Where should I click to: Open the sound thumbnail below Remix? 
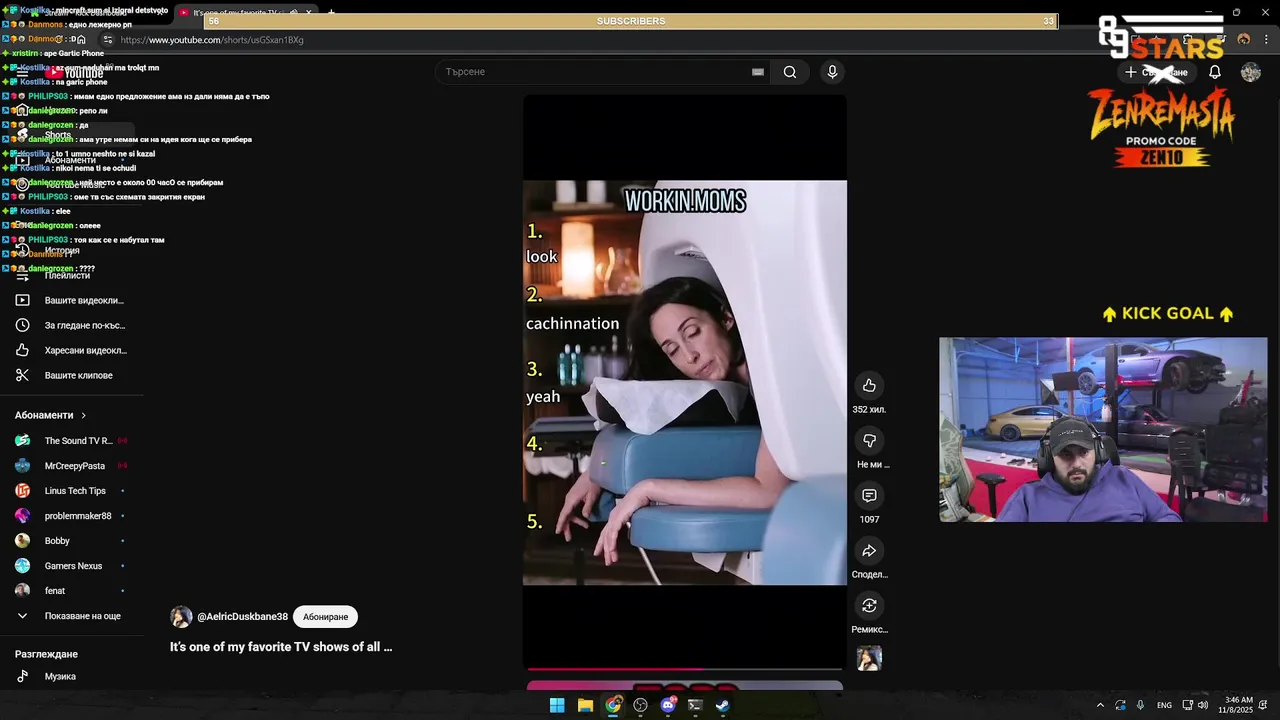pos(869,658)
